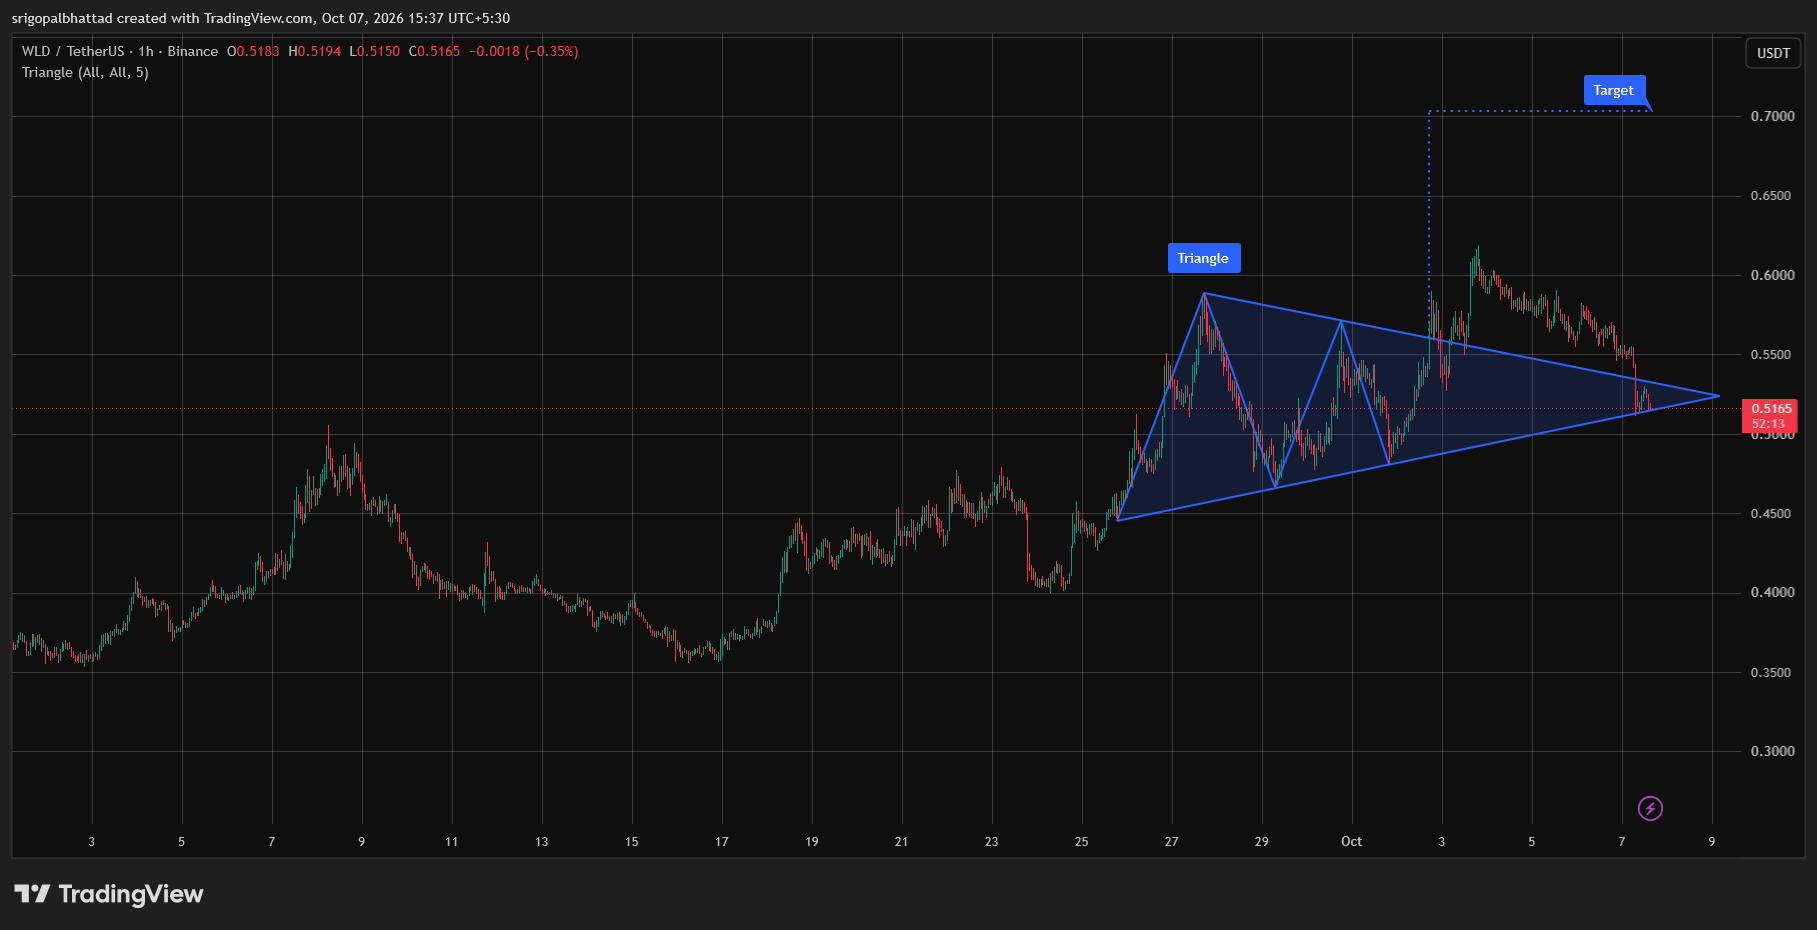The width and height of the screenshot is (1817, 930).
Task: Click the 0.5194 high price value in legend
Action: tap(319, 51)
